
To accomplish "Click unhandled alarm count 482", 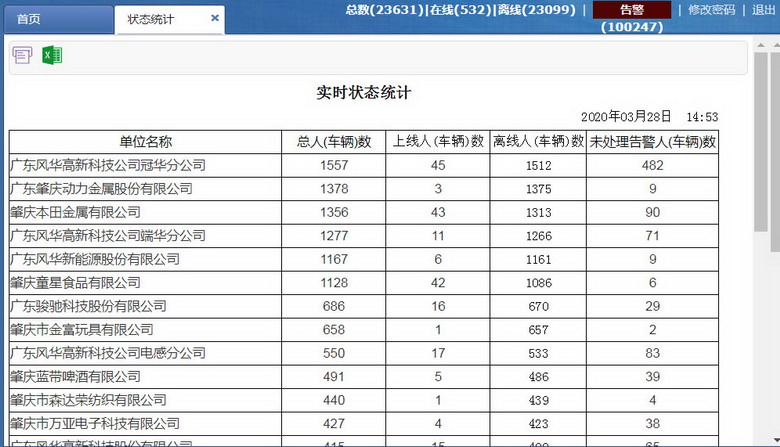I will coord(652,165).
